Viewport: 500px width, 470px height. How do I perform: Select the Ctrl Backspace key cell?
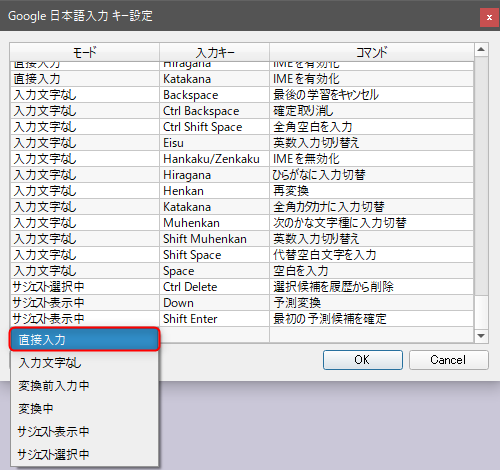214,111
